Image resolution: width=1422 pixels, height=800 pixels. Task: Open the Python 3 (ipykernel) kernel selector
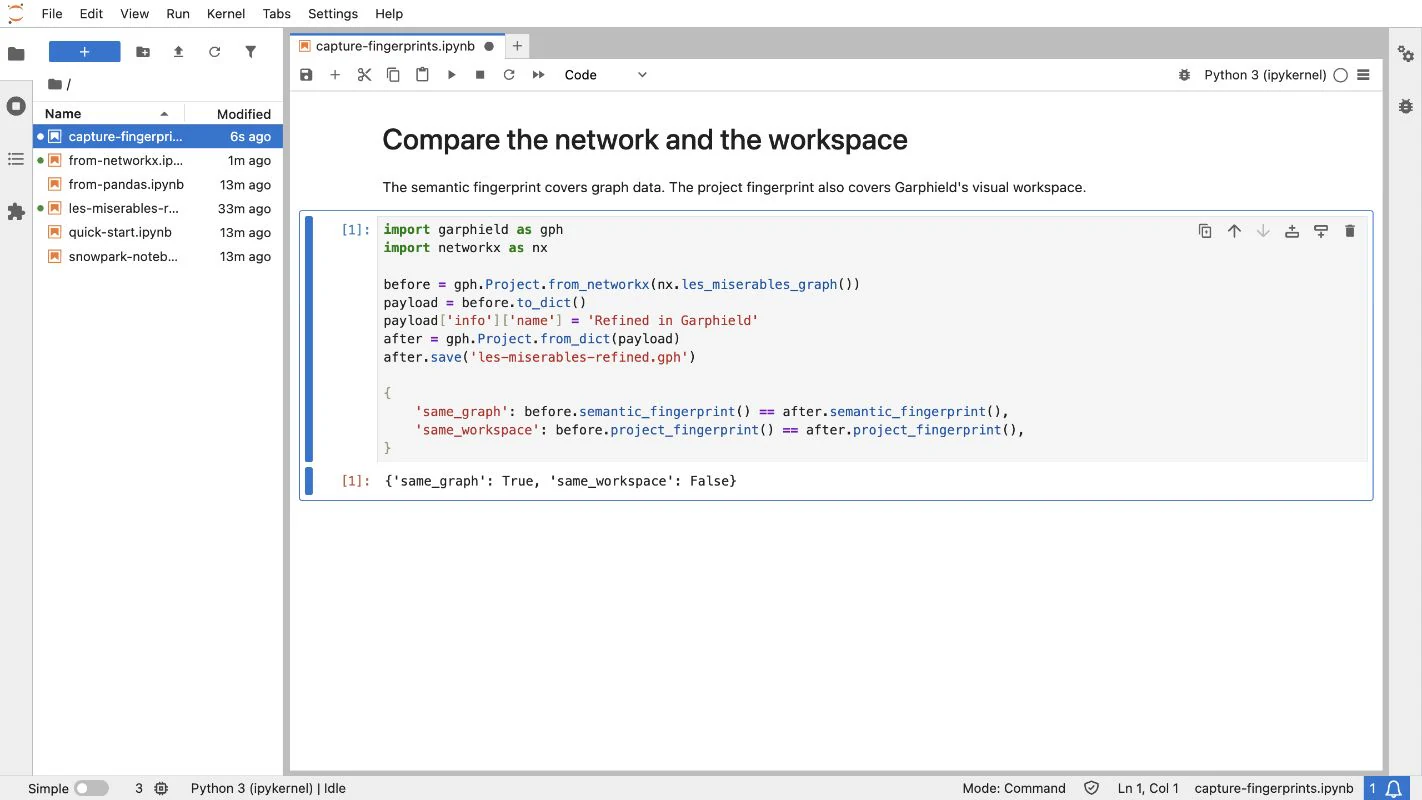(x=1265, y=75)
